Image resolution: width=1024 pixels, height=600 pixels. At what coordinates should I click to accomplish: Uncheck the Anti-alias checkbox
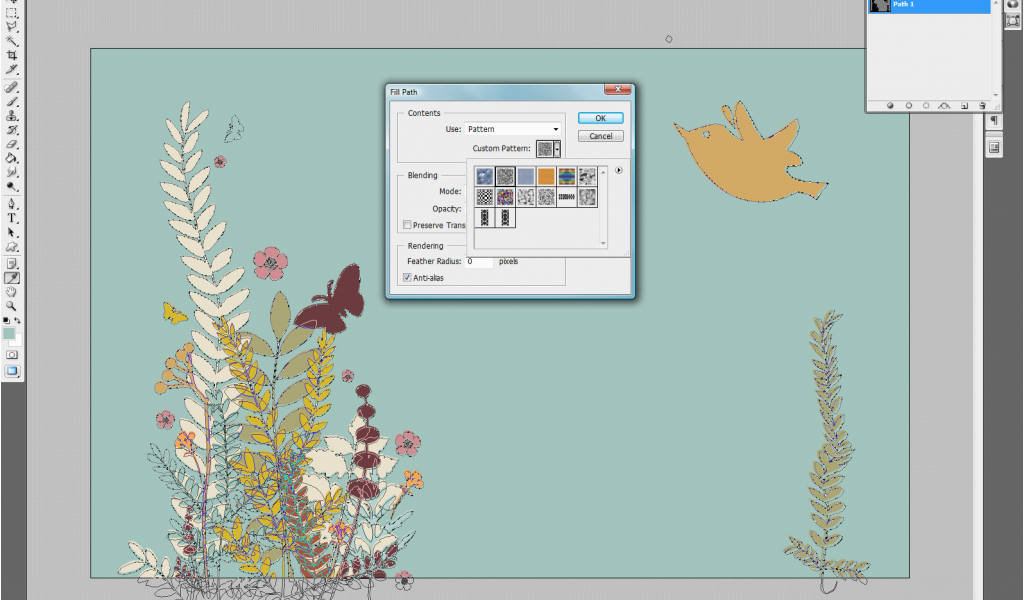pos(407,277)
